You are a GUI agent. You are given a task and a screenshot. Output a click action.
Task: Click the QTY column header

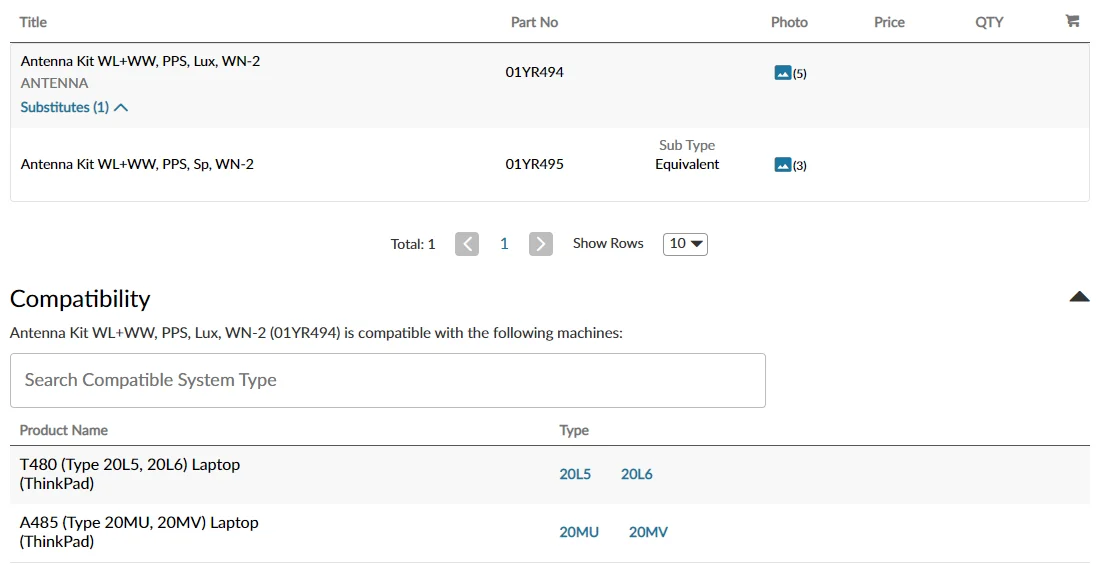(x=989, y=22)
